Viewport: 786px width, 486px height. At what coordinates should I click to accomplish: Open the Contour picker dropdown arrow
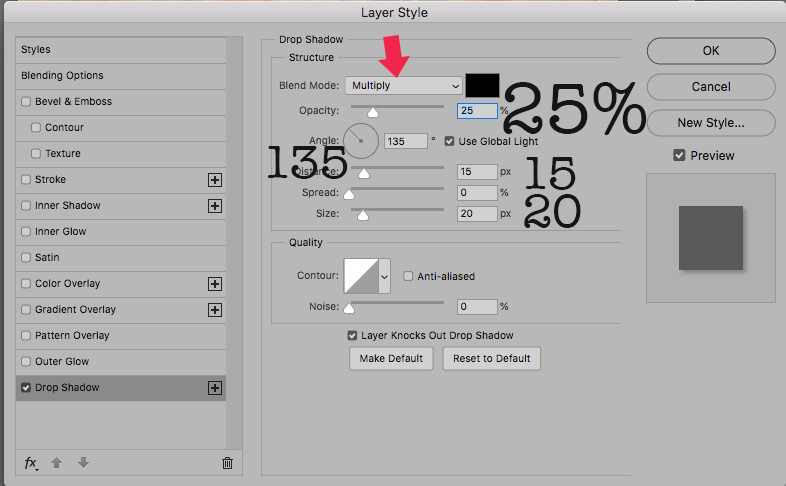point(384,276)
